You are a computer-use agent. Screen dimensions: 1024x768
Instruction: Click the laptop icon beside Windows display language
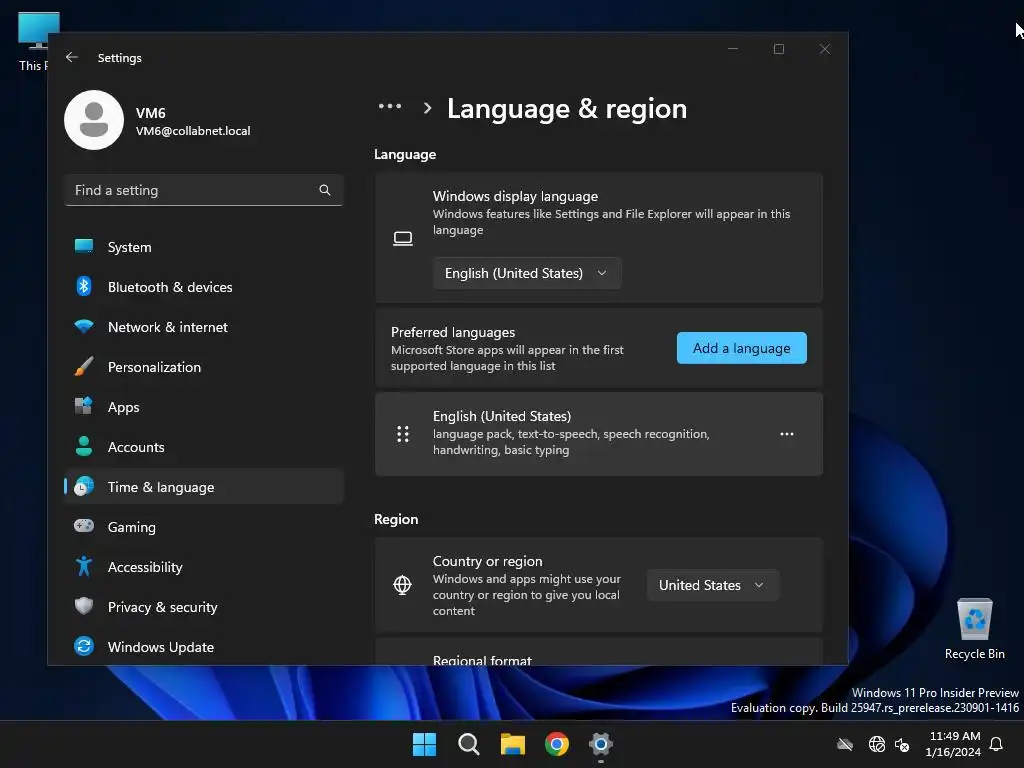point(403,238)
